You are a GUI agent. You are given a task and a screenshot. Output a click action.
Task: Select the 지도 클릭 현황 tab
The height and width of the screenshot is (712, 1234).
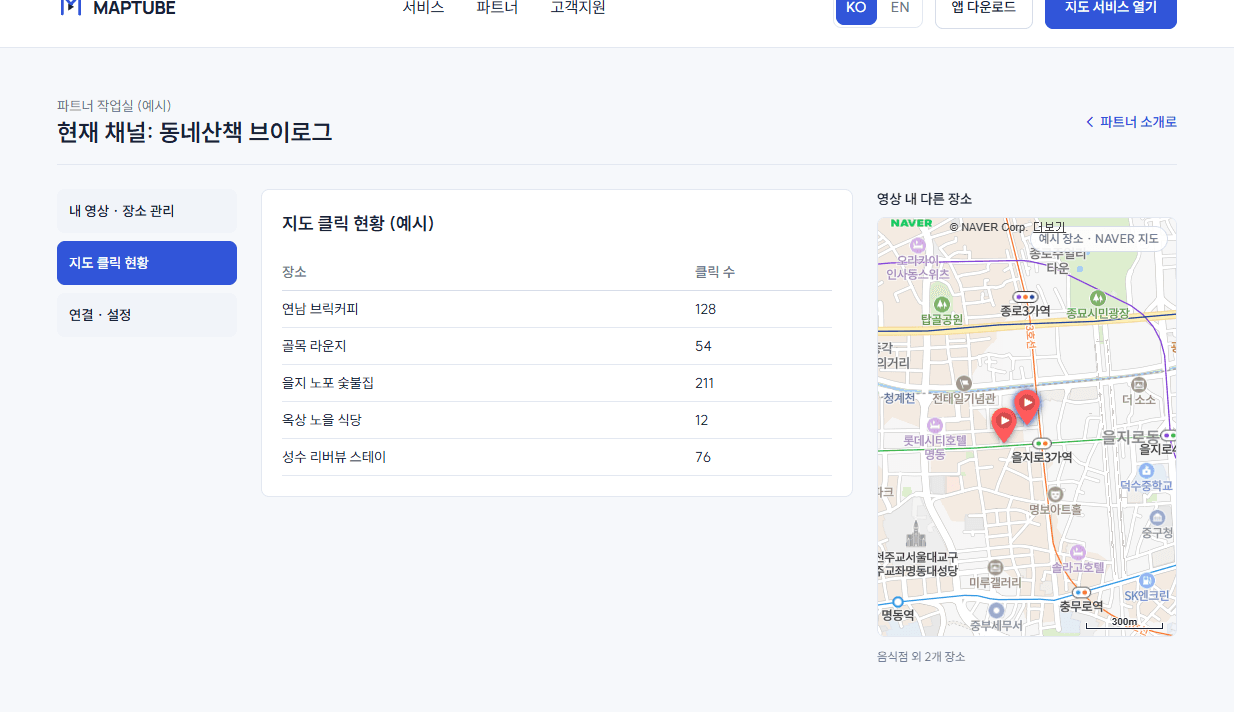[147, 263]
